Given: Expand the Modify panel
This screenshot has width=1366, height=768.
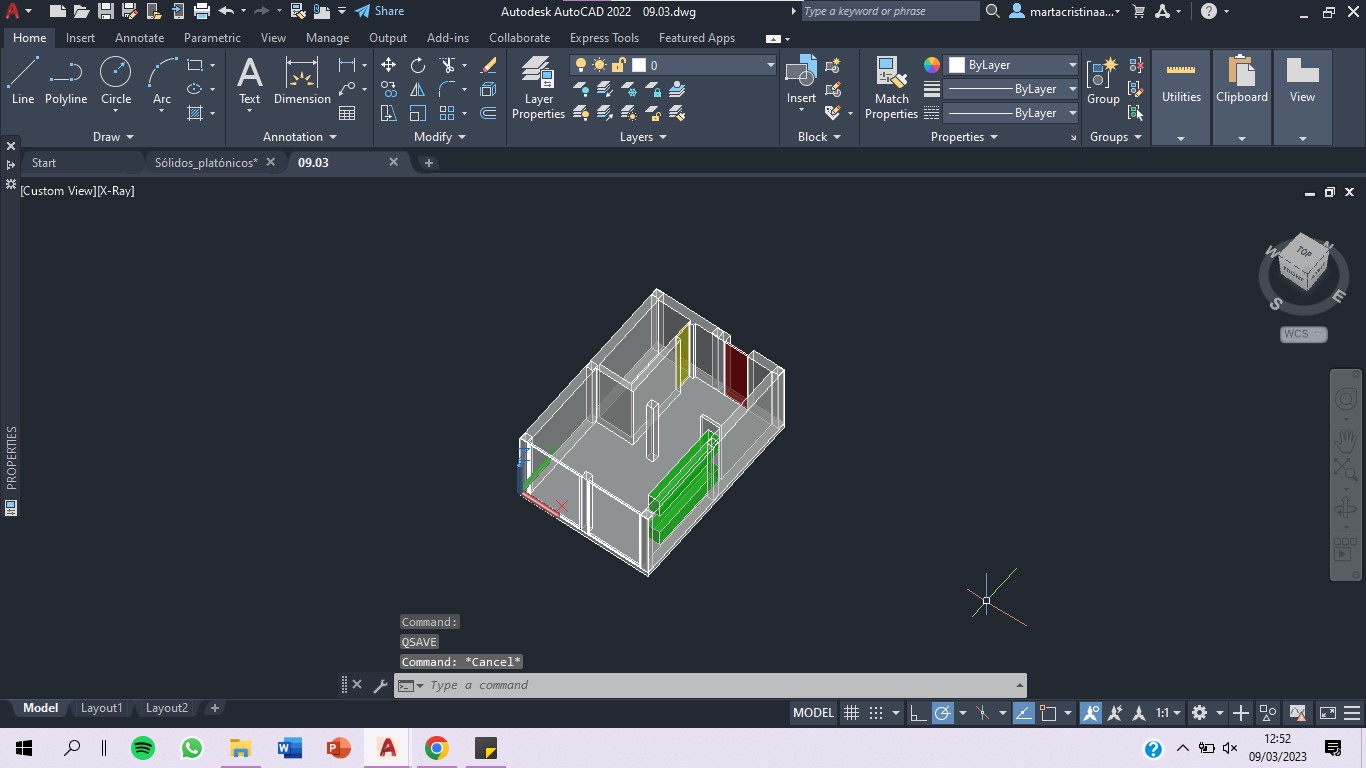Looking at the screenshot, I should click(440, 137).
